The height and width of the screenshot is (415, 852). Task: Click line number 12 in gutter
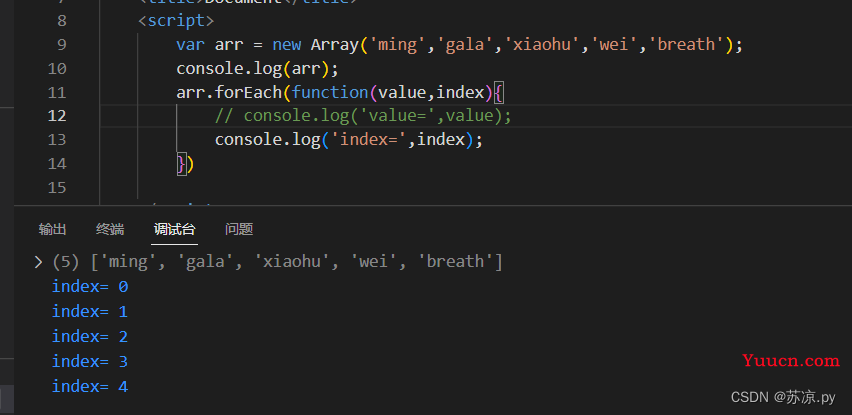click(x=57, y=116)
